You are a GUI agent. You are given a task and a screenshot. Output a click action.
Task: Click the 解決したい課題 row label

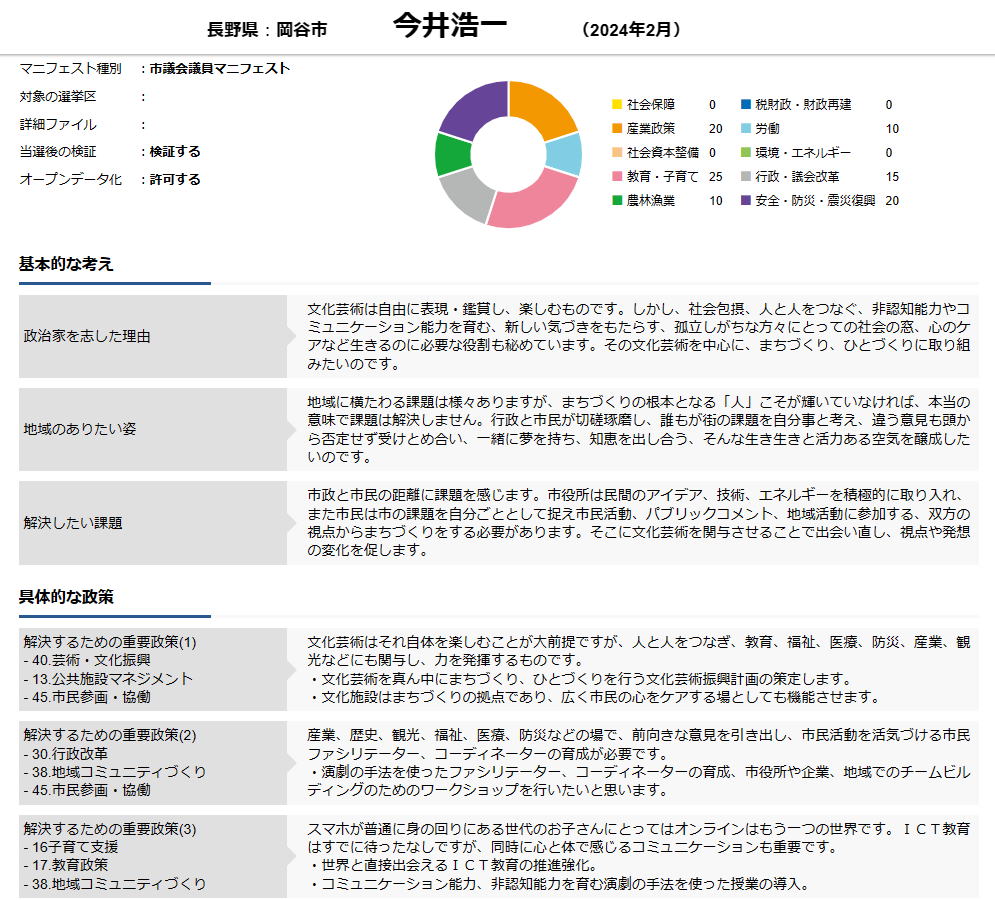point(73,523)
